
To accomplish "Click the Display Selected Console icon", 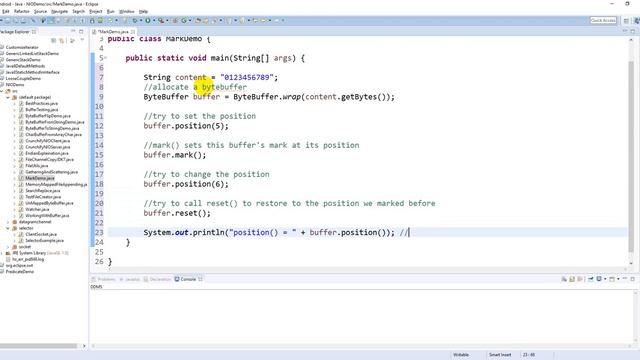I will (x=599, y=279).
